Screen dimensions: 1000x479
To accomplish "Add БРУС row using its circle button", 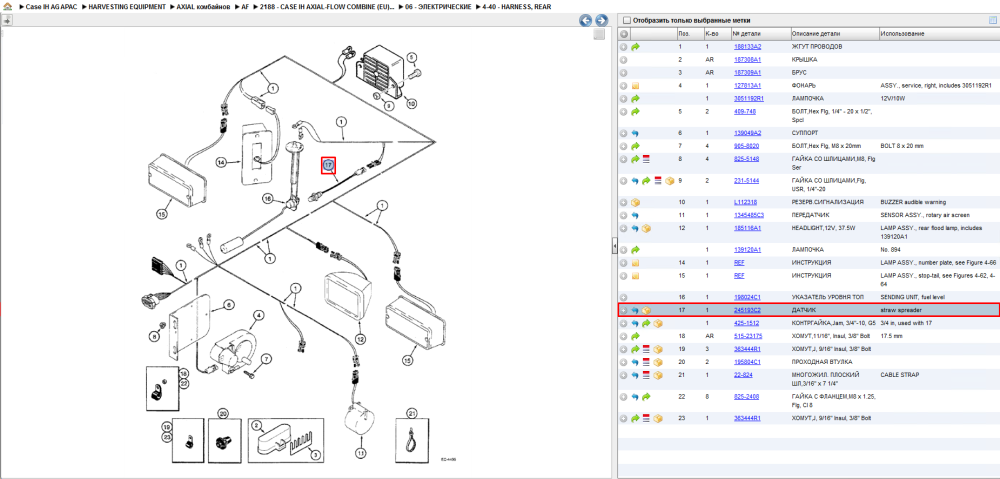I will tap(624, 72).
